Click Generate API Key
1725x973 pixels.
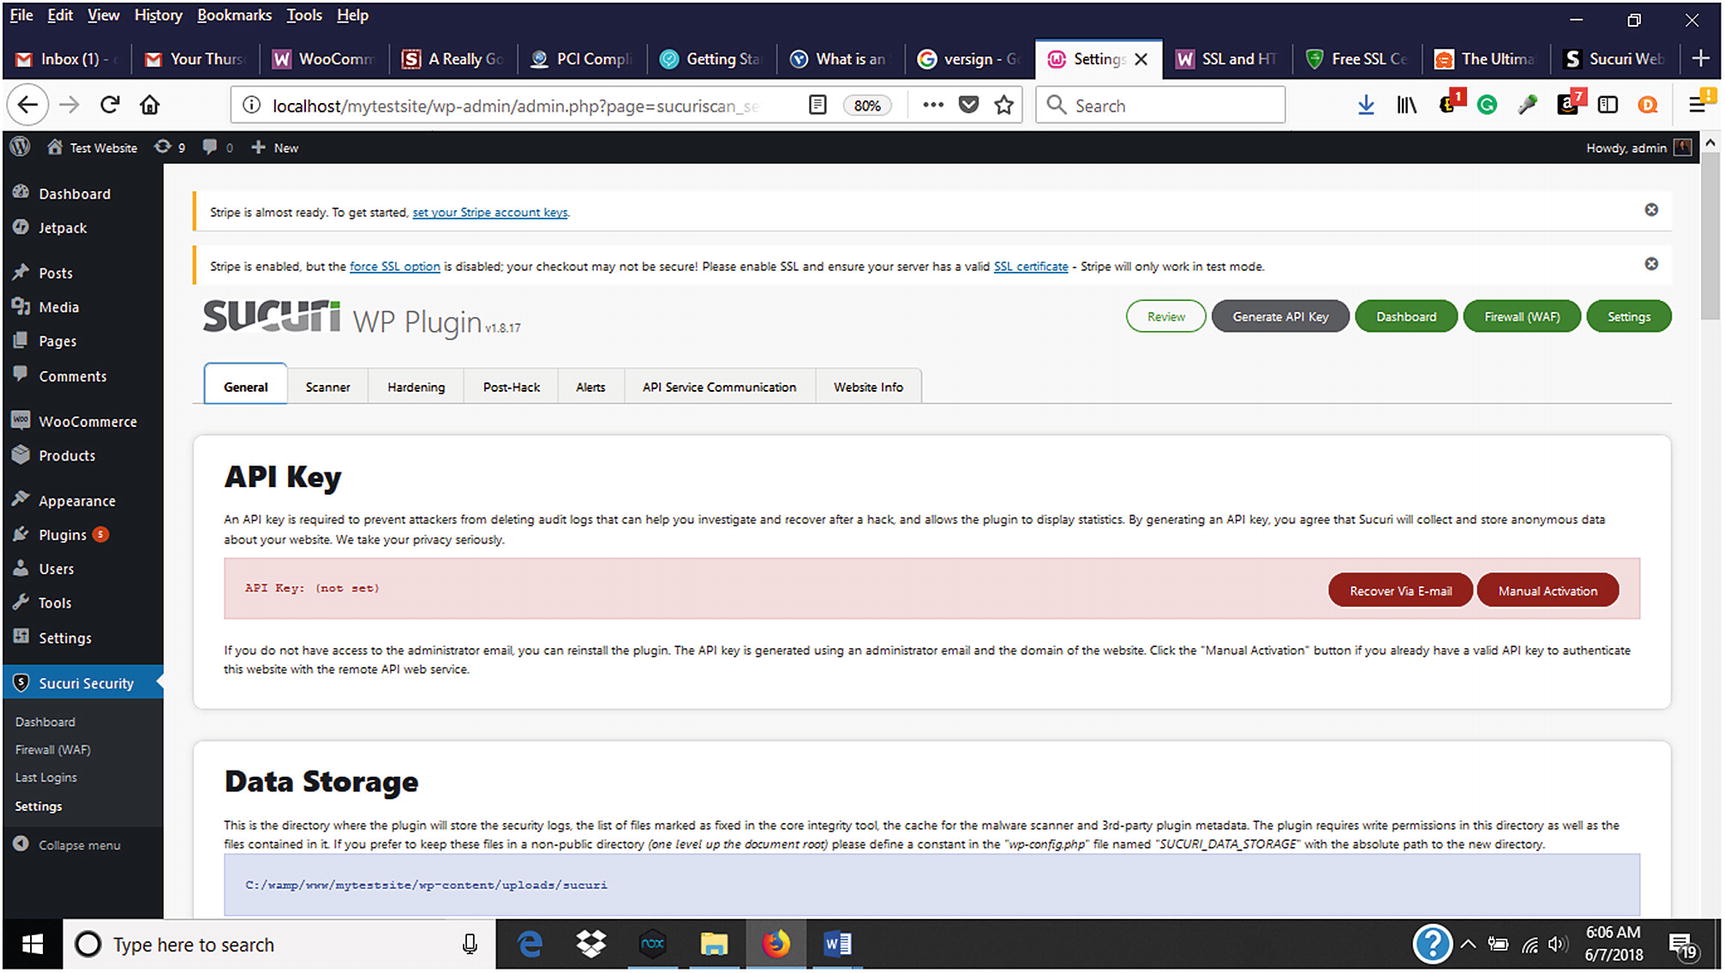[1280, 316]
